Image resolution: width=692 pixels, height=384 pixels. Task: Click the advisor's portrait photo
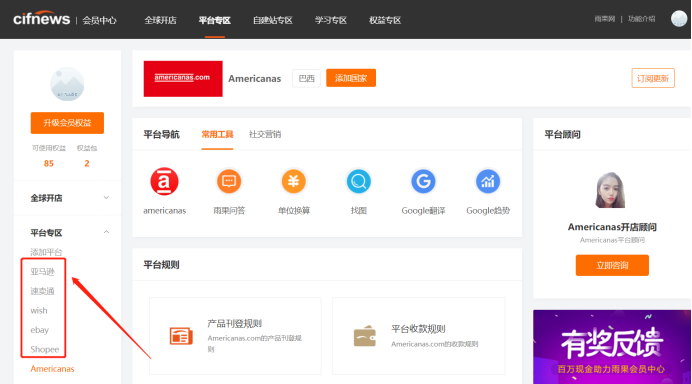610,190
